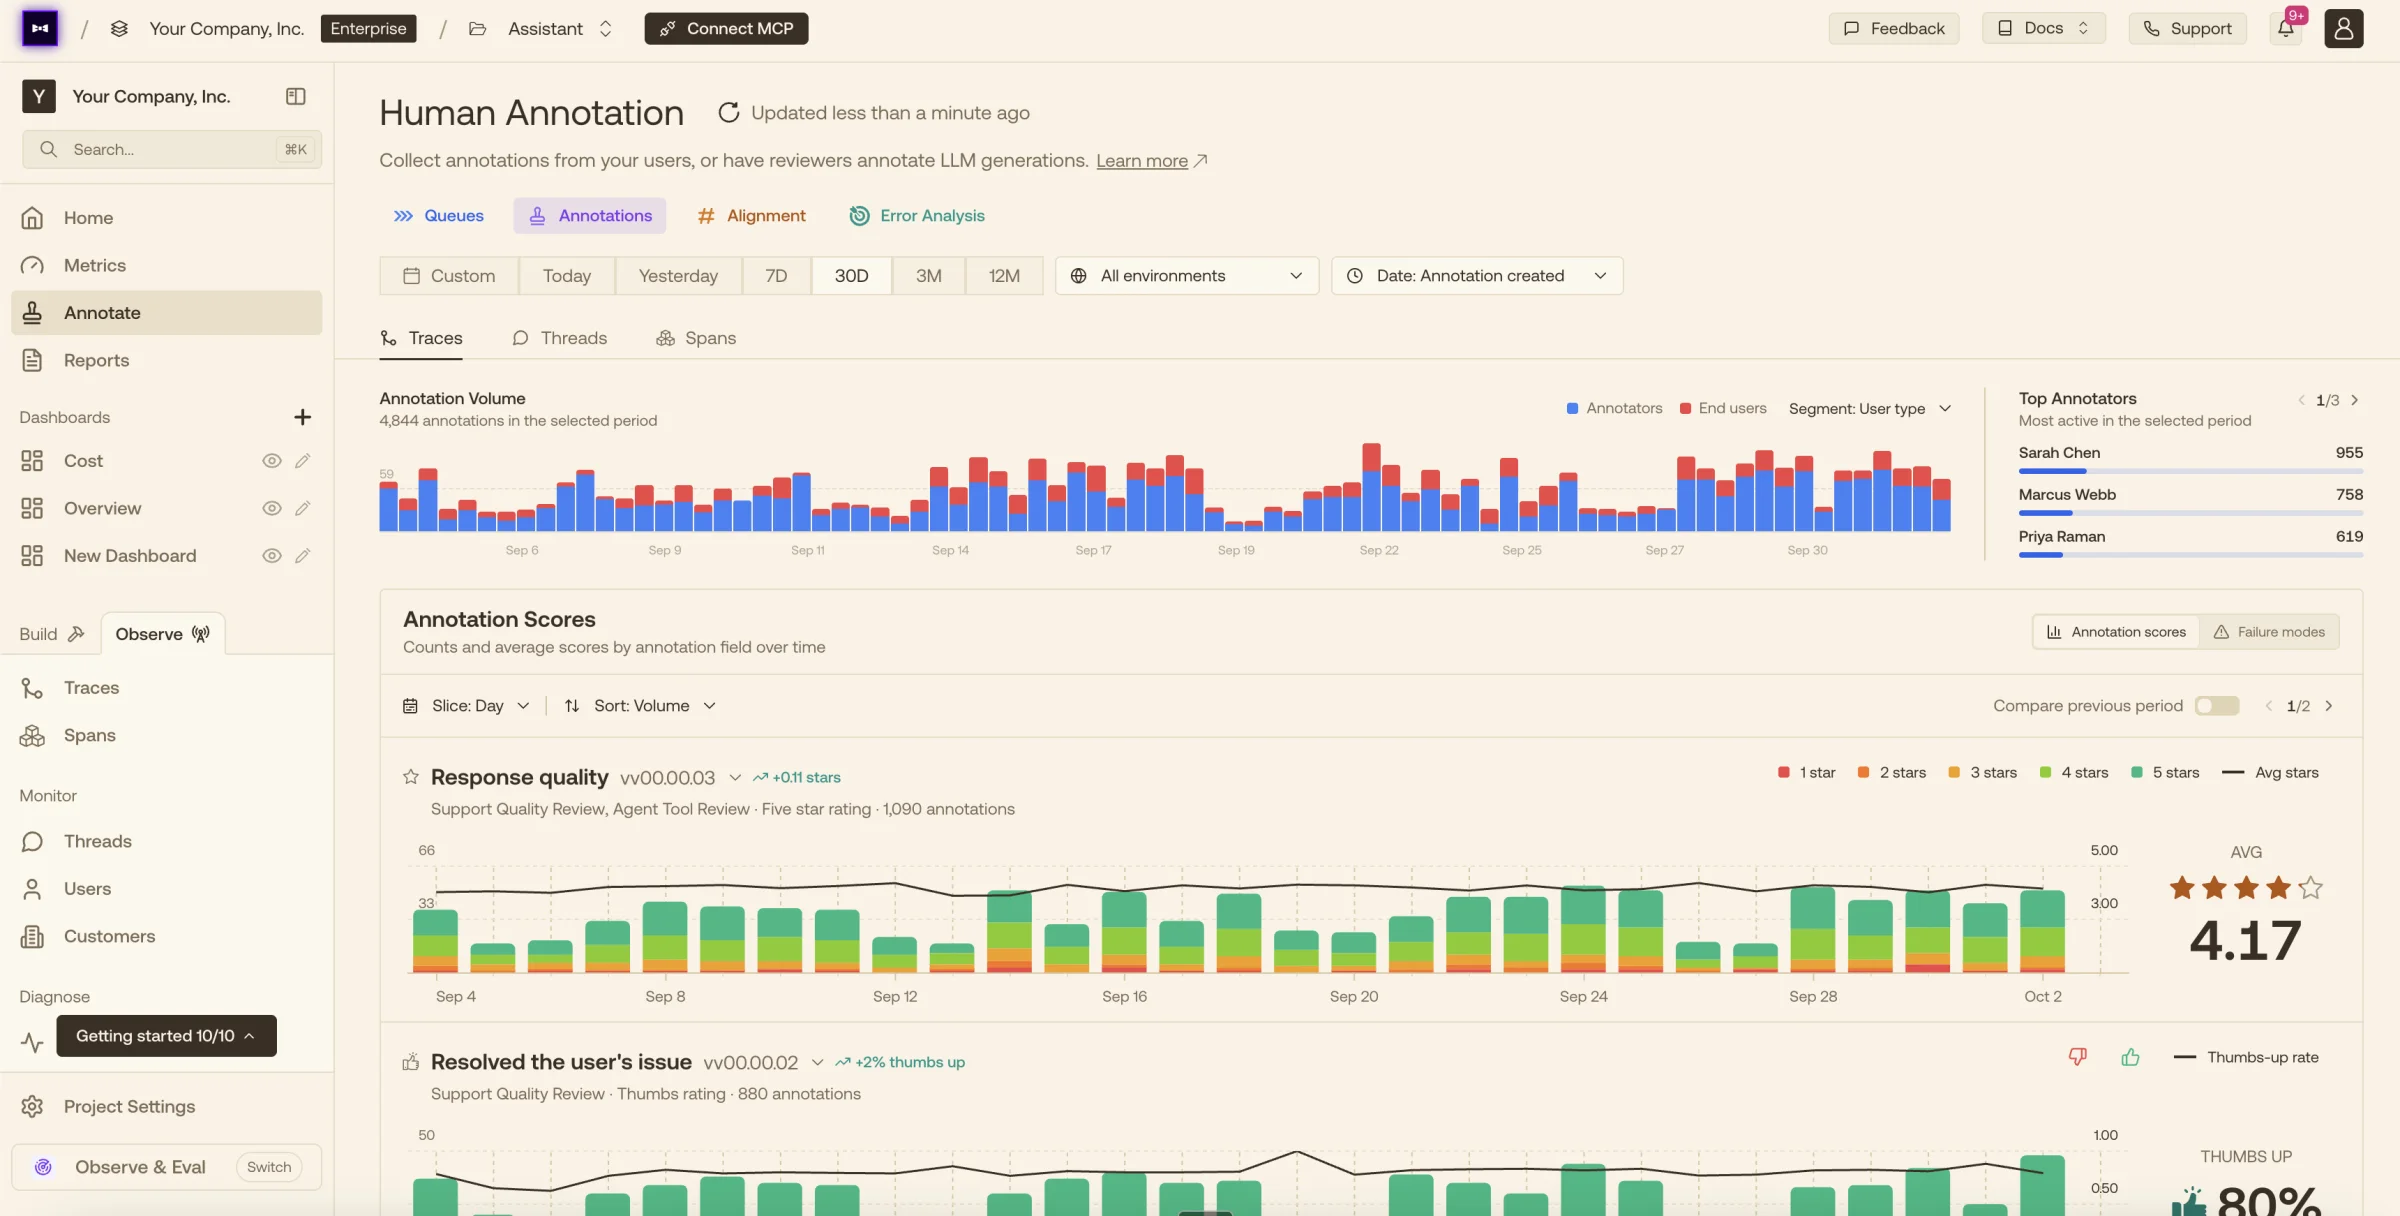This screenshot has height=1216, width=2400.
Task: Open the Getting started 10/10 widget
Action: point(166,1036)
